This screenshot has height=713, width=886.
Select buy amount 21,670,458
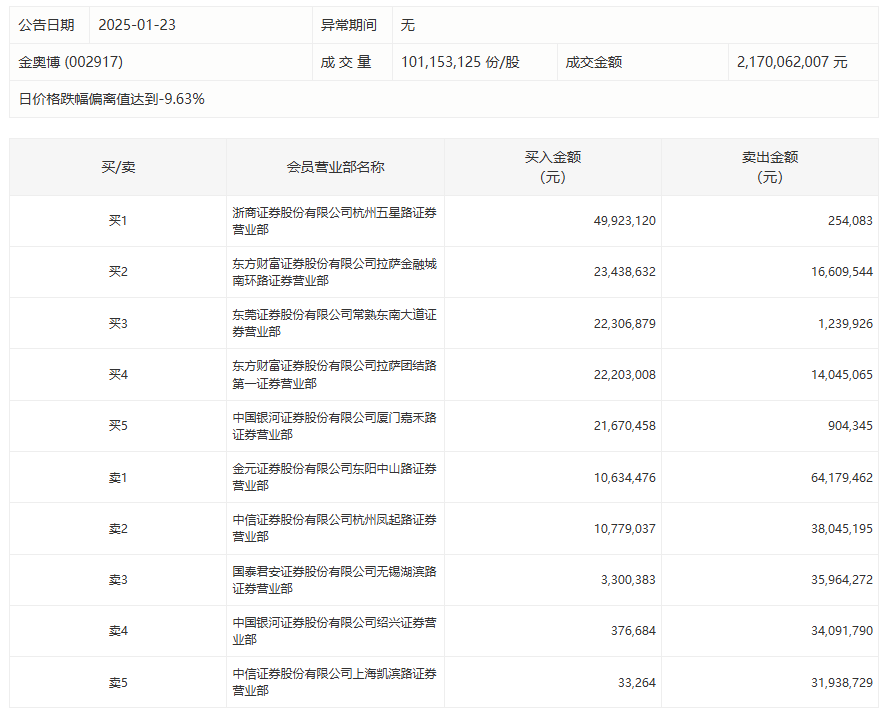click(x=624, y=425)
